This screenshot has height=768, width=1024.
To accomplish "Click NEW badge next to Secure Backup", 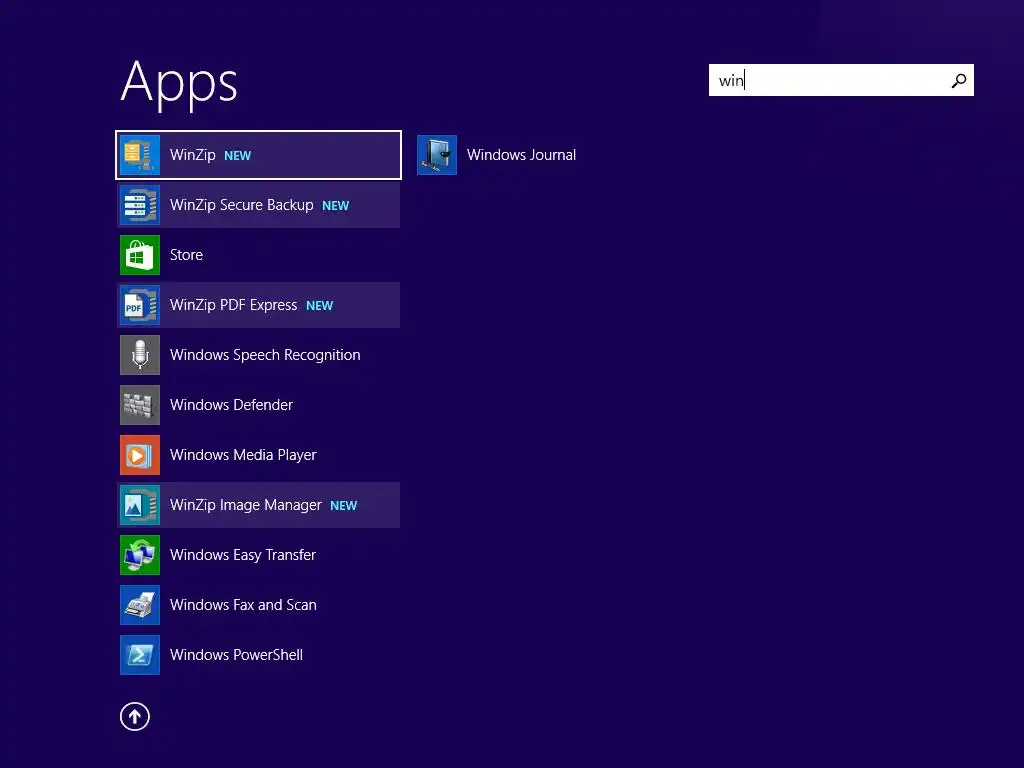I will pyautogui.click(x=336, y=206).
